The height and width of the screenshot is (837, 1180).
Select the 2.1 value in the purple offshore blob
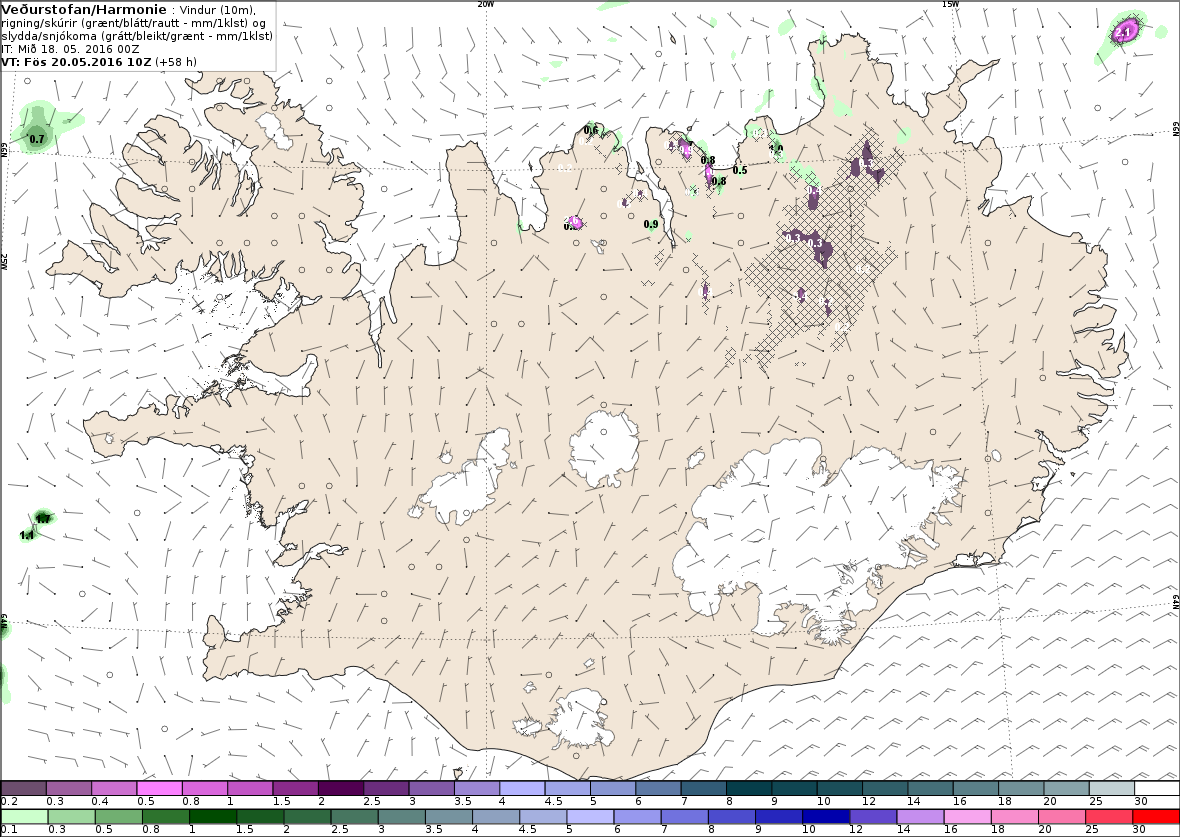1124,32
